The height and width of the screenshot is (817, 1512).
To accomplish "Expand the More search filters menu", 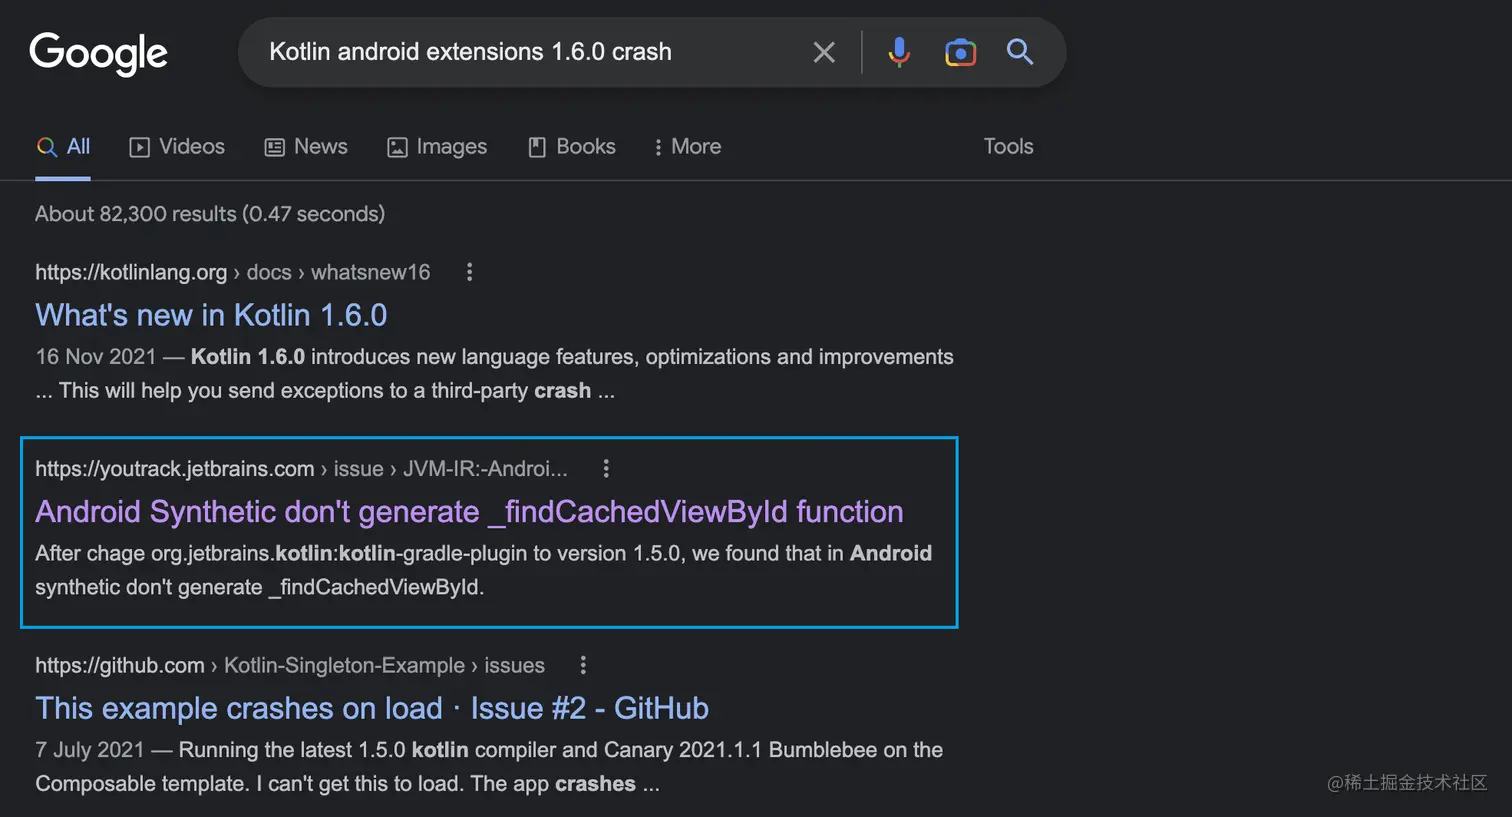I will (x=687, y=147).
